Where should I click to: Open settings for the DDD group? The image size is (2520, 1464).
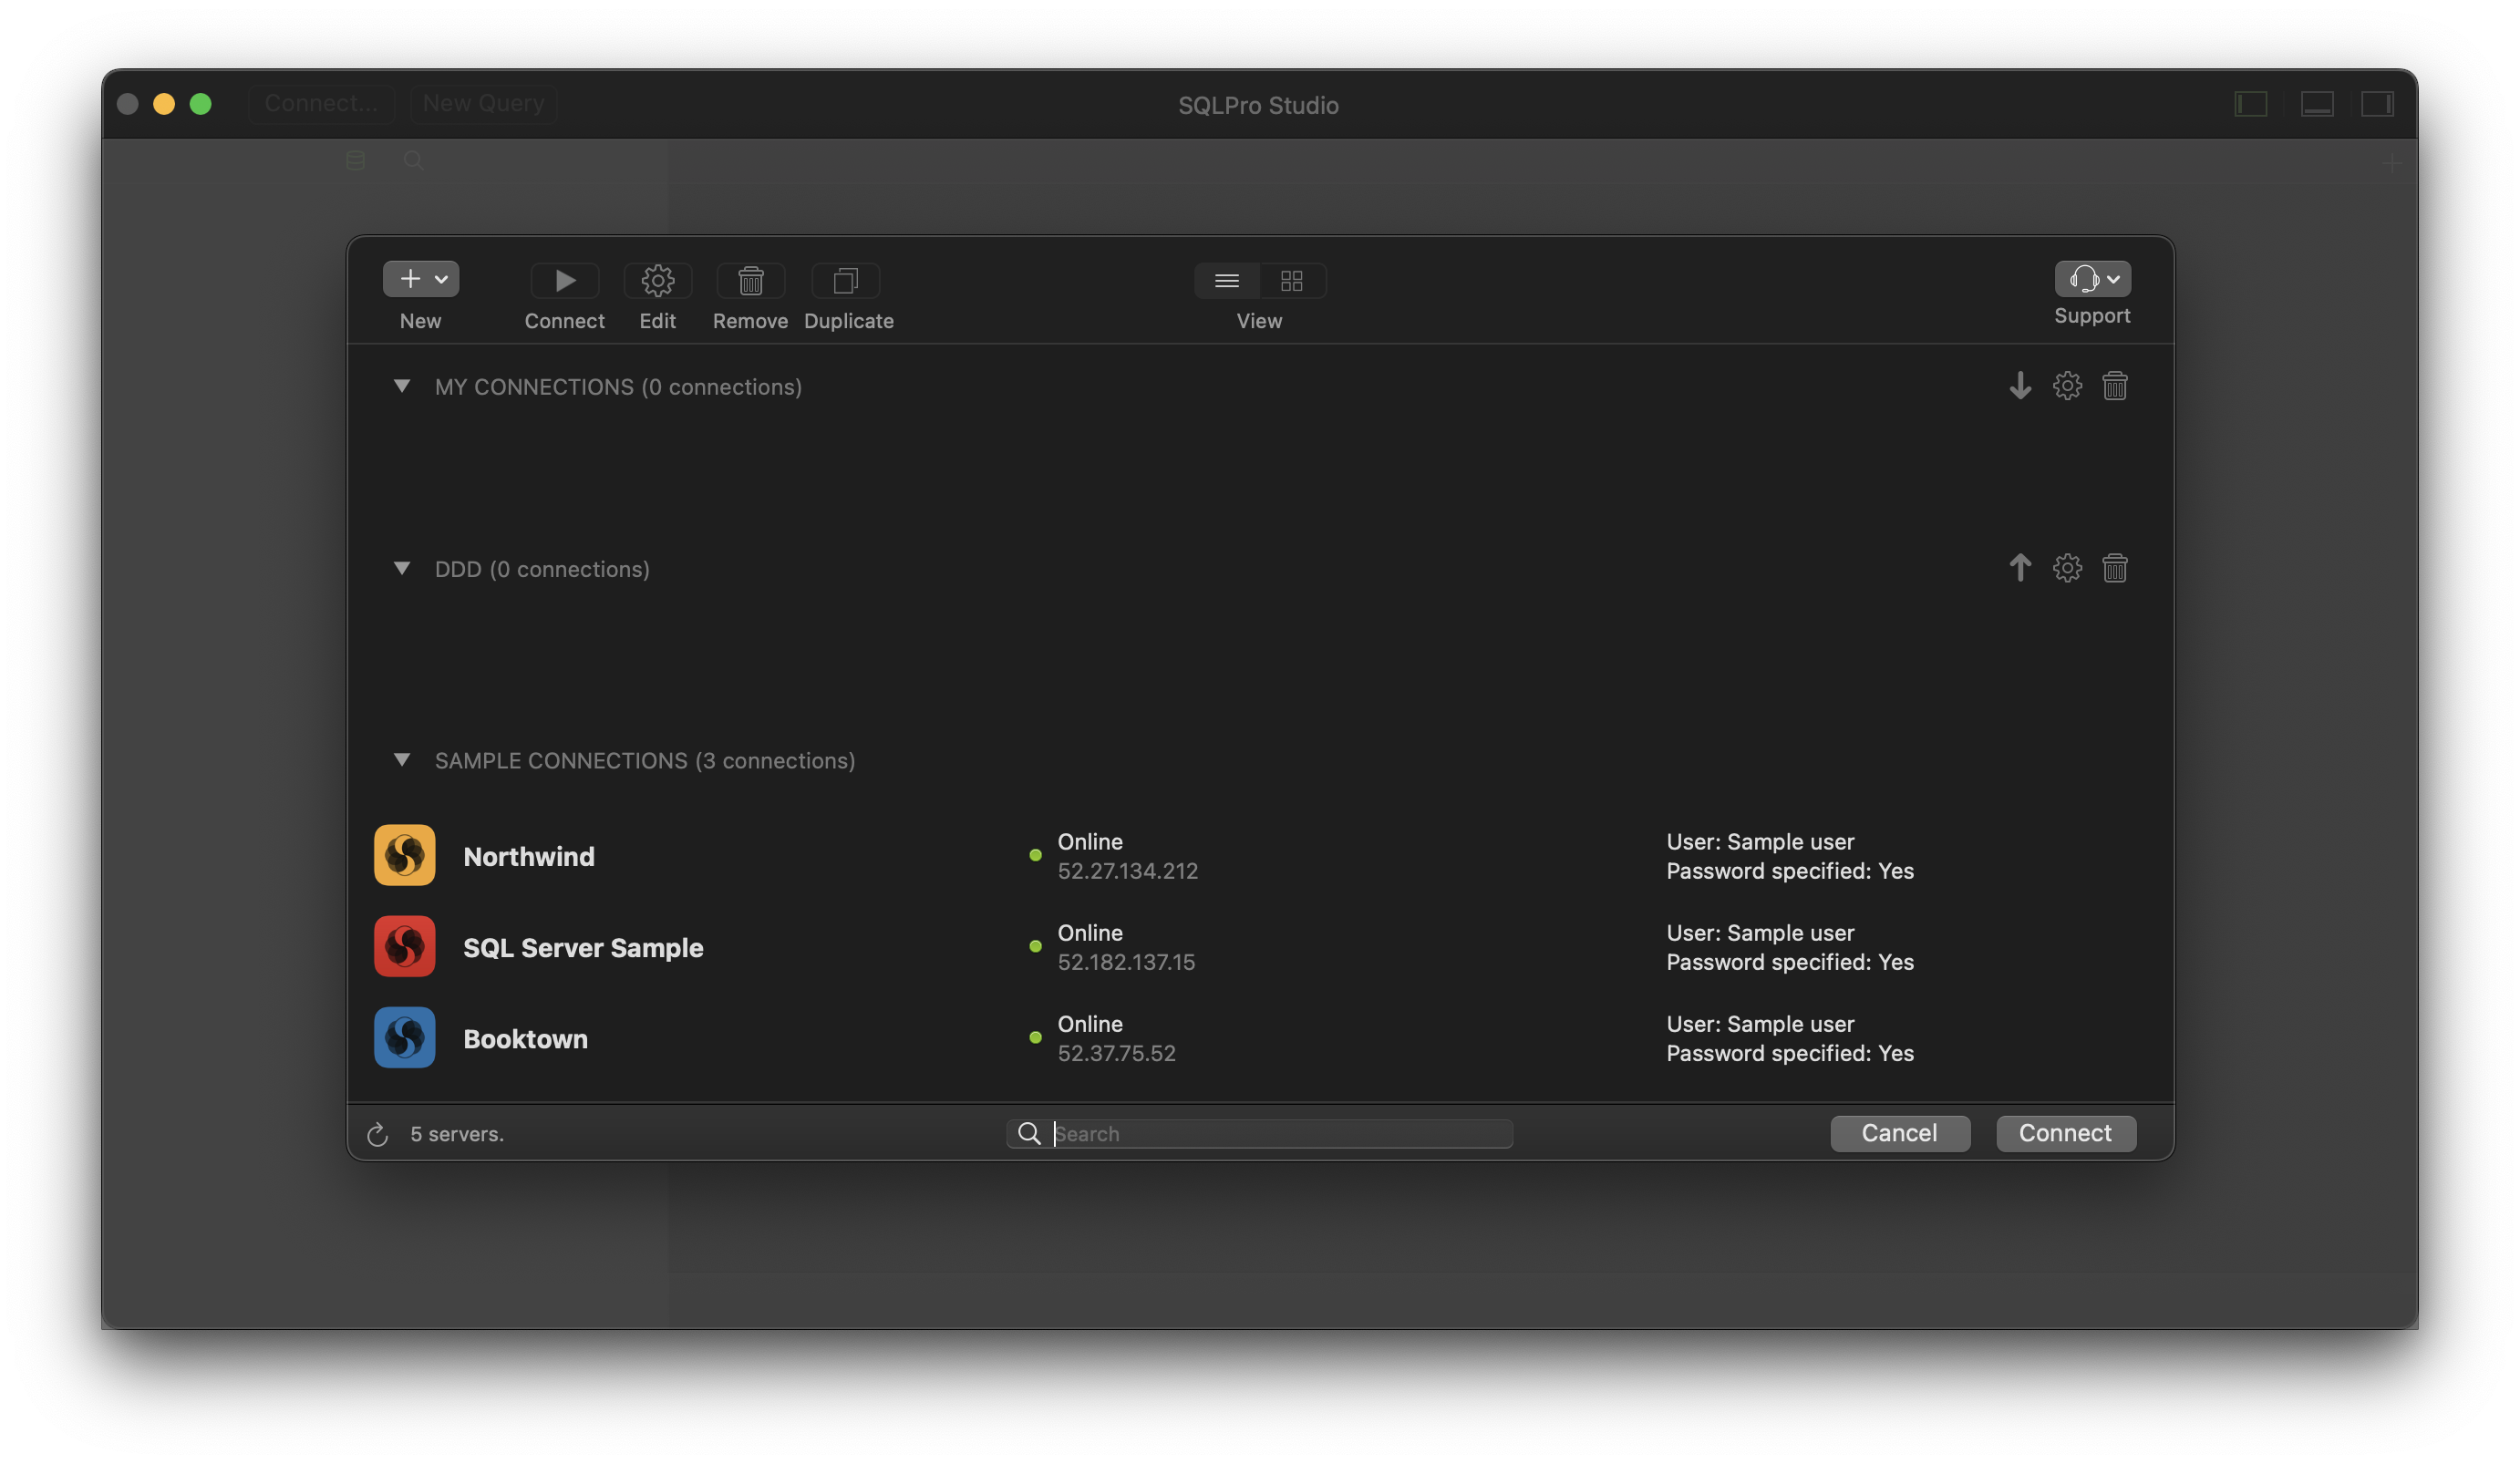2067,568
